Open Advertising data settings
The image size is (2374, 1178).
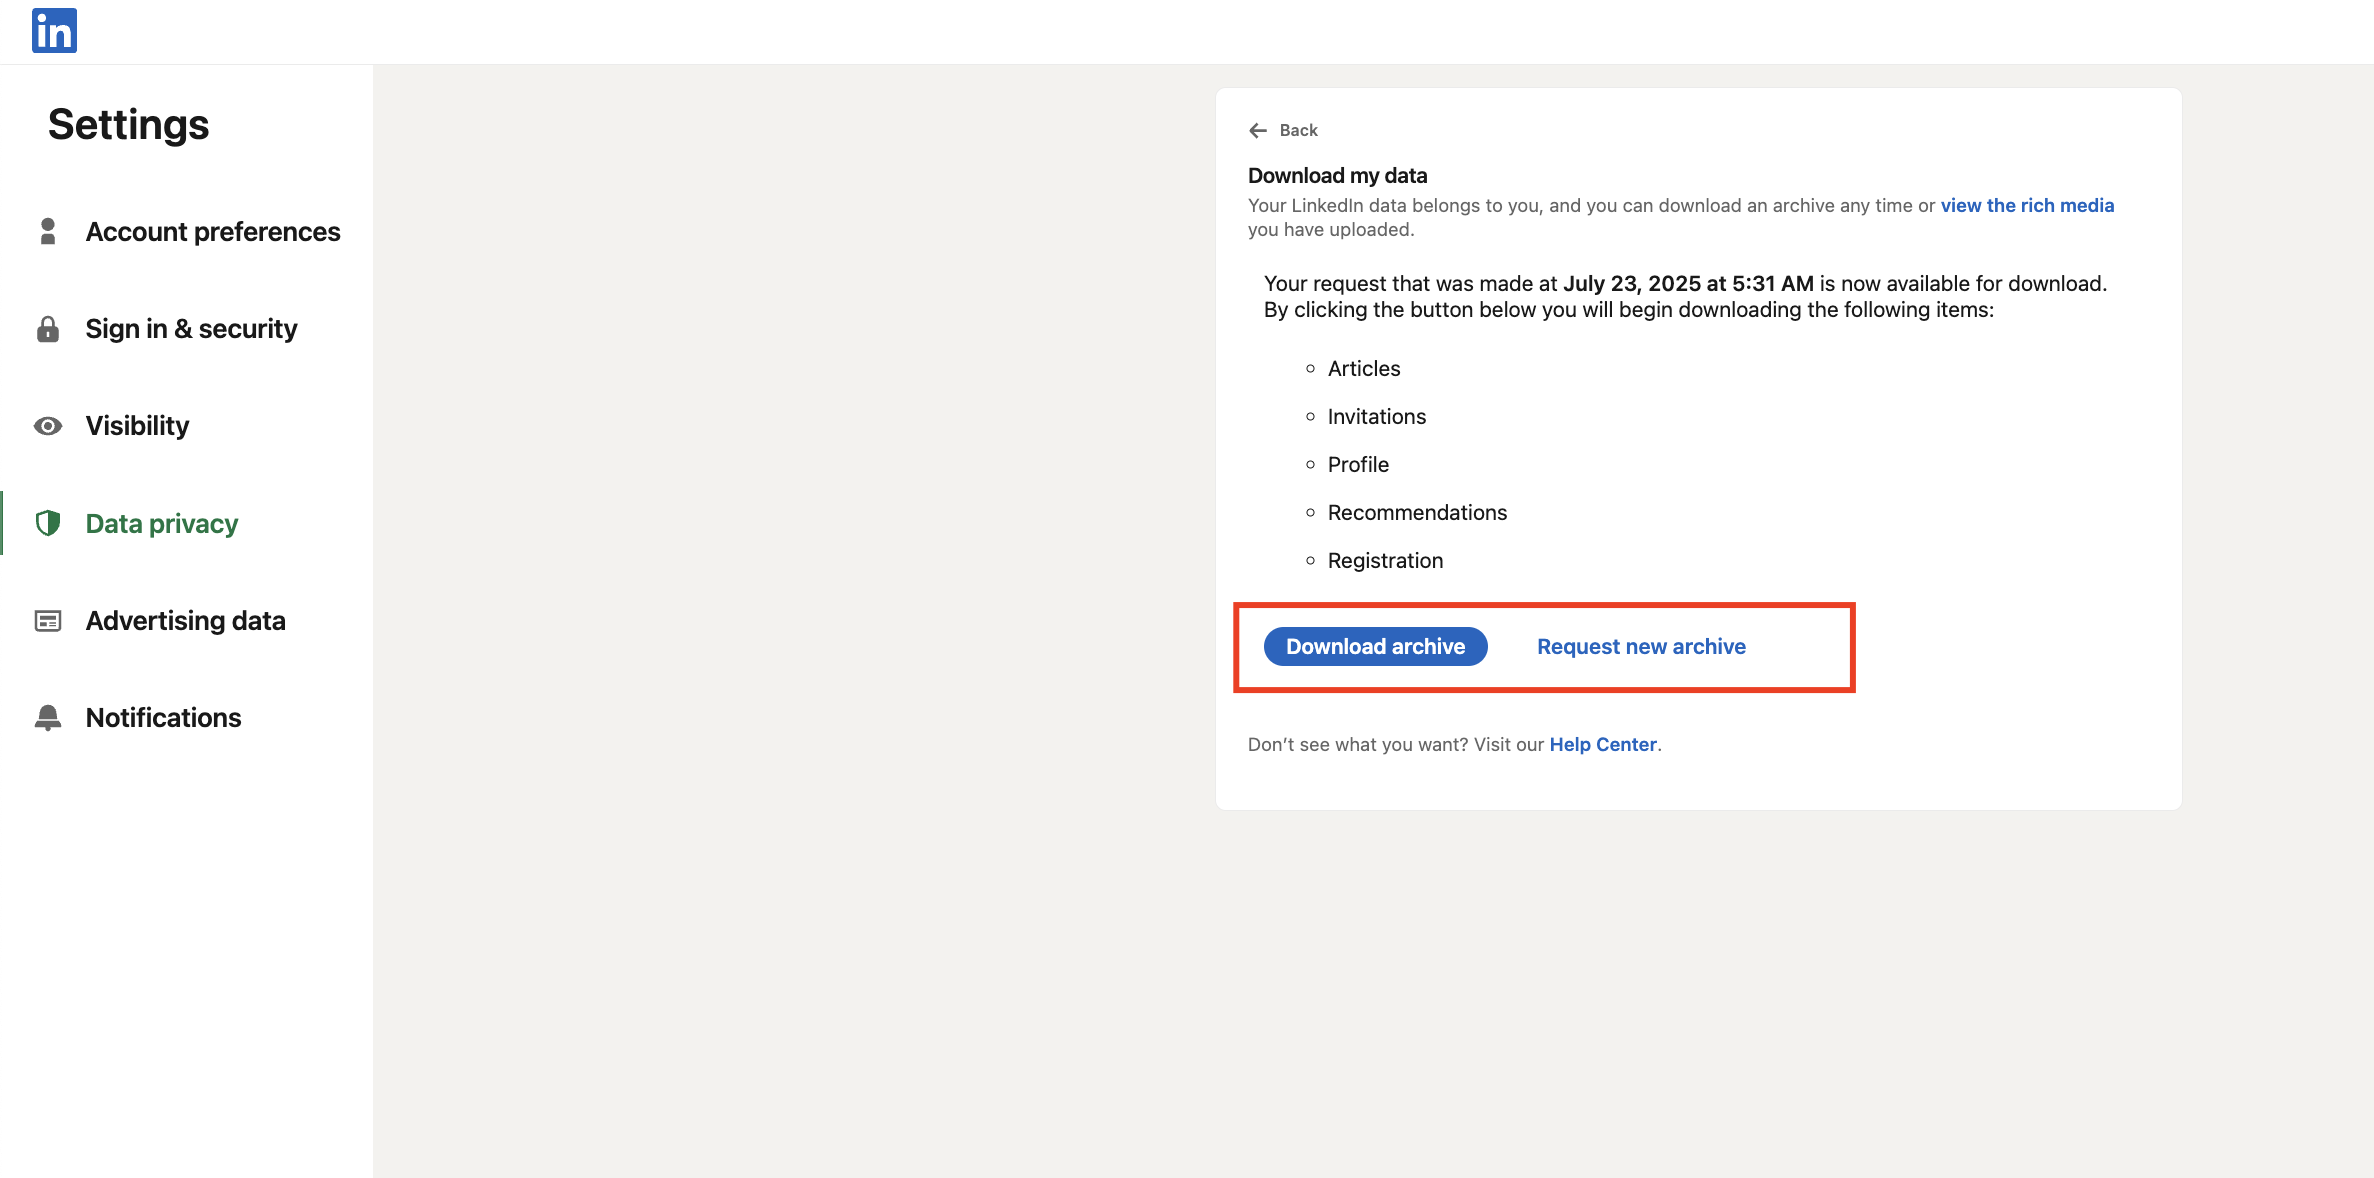[185, 621]
